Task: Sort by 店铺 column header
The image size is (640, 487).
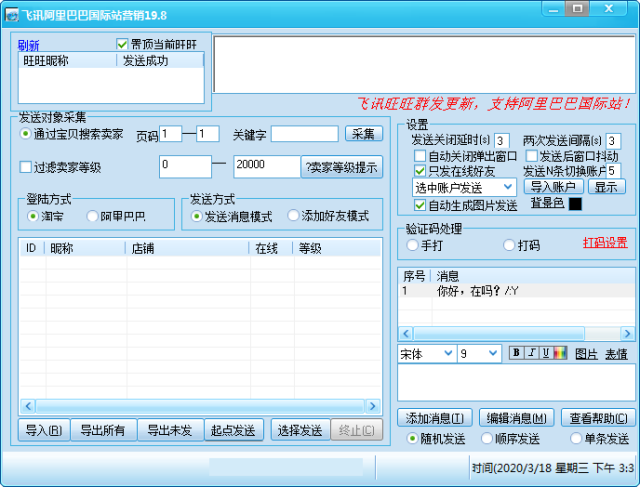Action: pos(187,248)
